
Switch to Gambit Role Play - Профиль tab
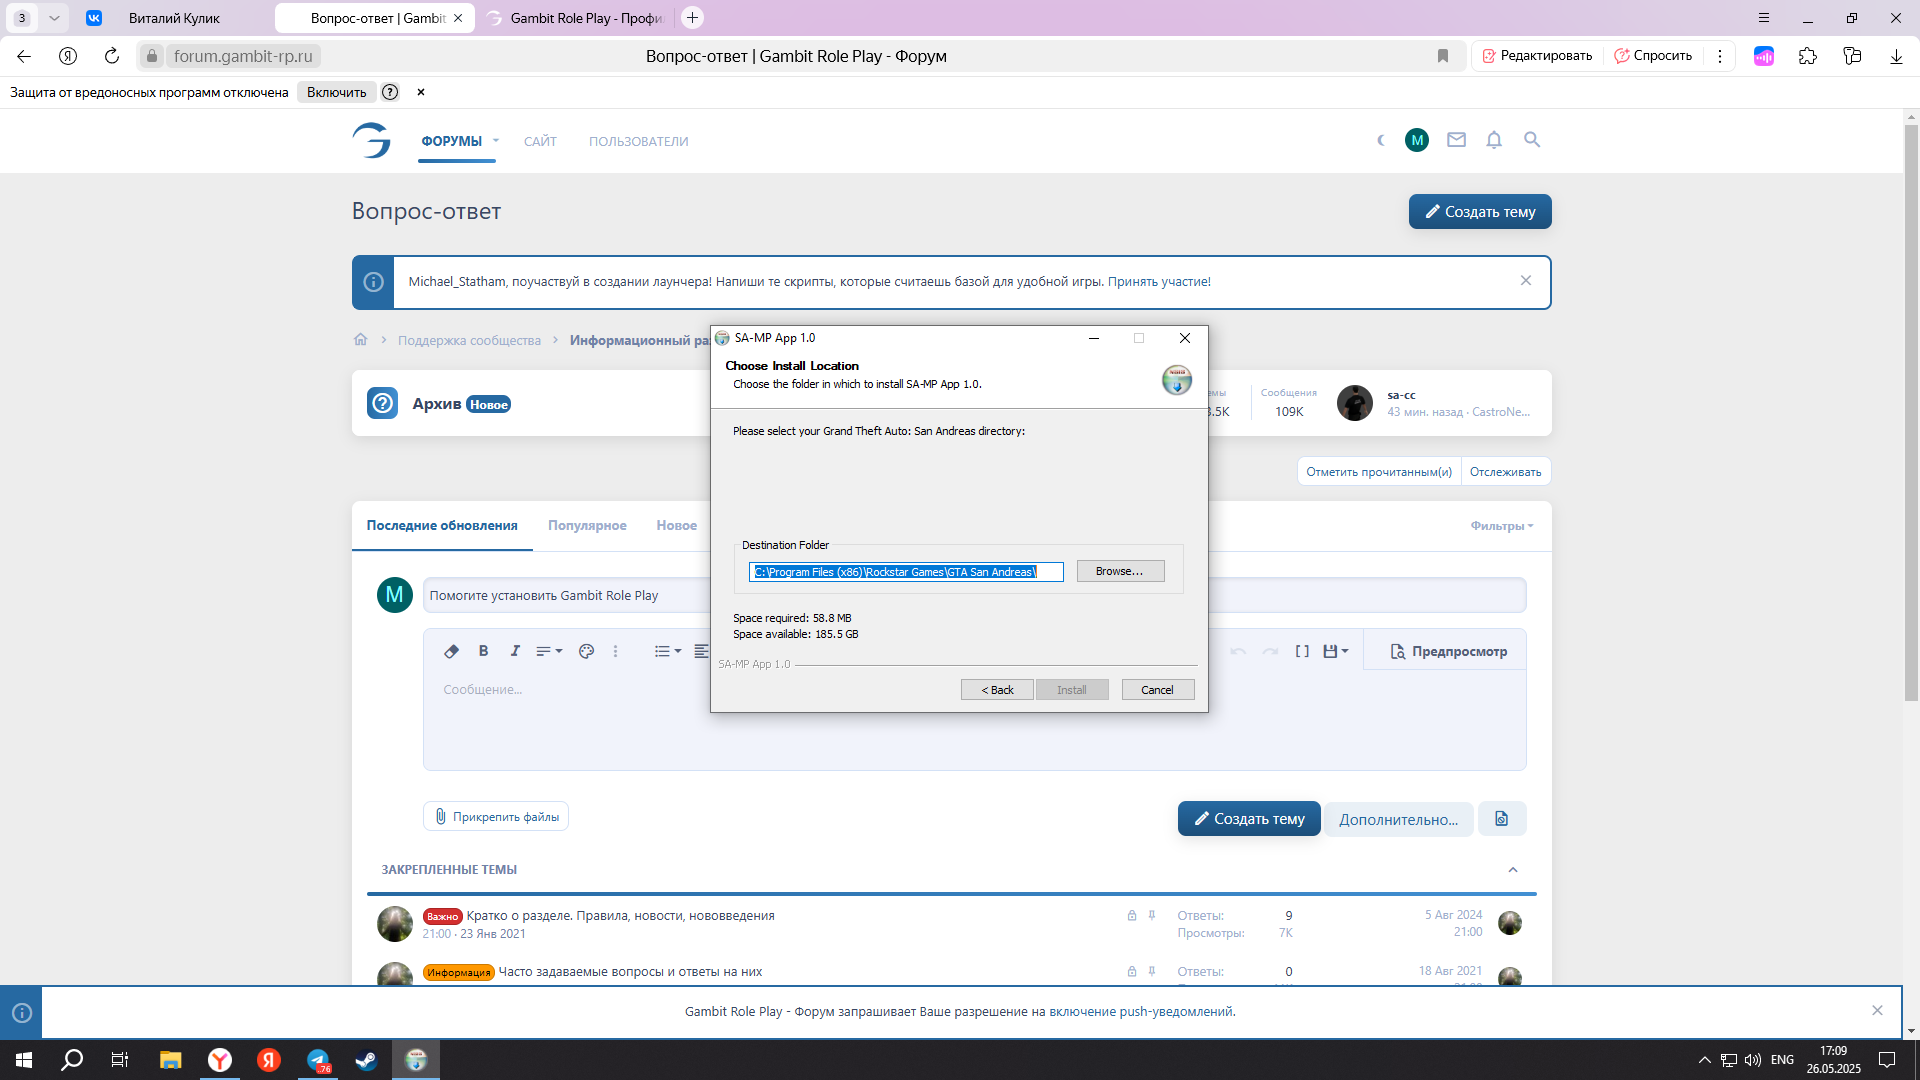(x=576, y=18)
